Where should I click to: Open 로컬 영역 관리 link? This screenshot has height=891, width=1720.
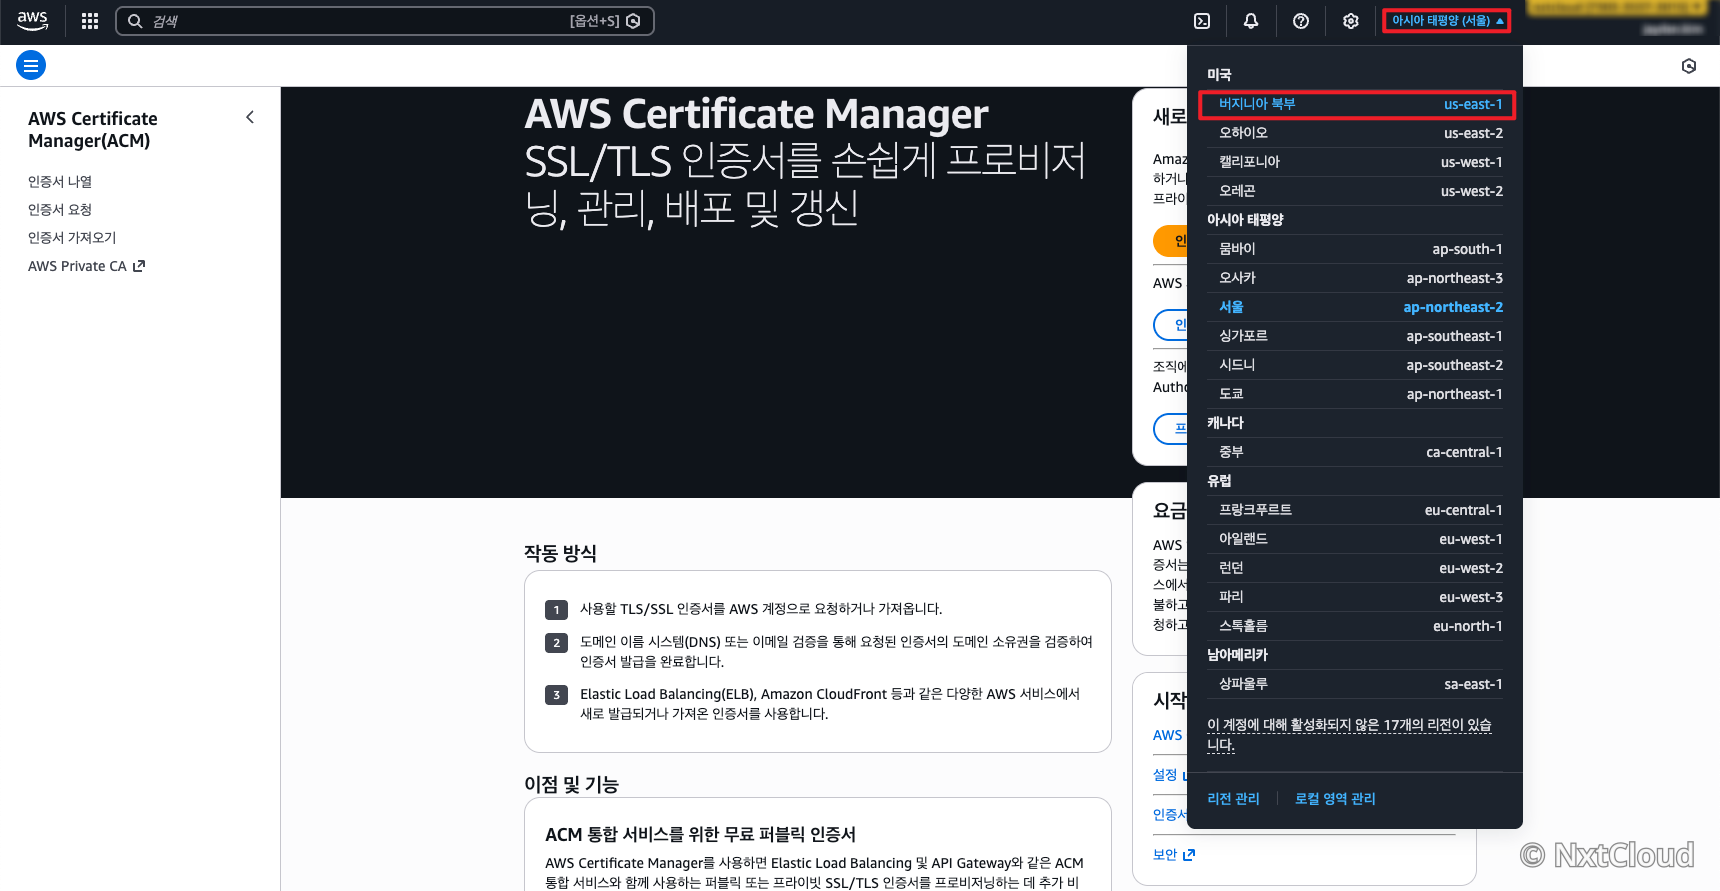click(x=1335, y=799)
